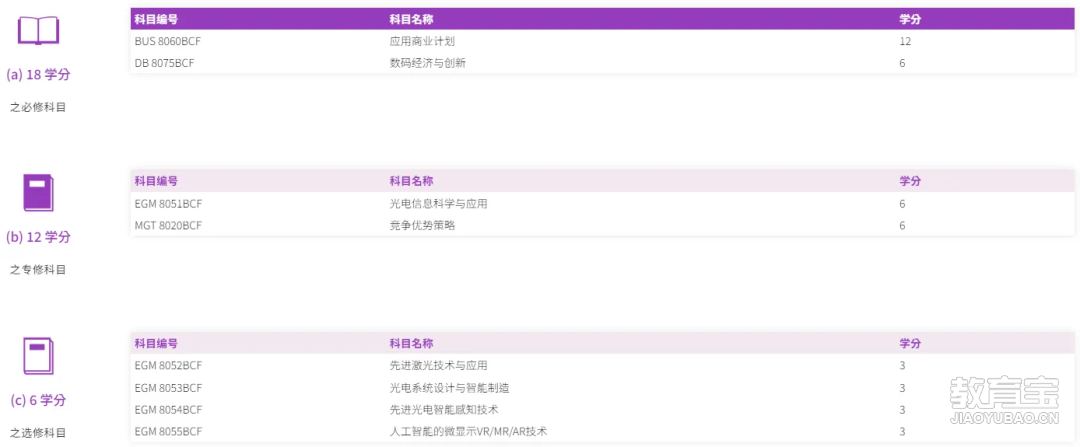The image size is (1080, 447).
Task: Click the 之必修科目 label
Action: 38,107
